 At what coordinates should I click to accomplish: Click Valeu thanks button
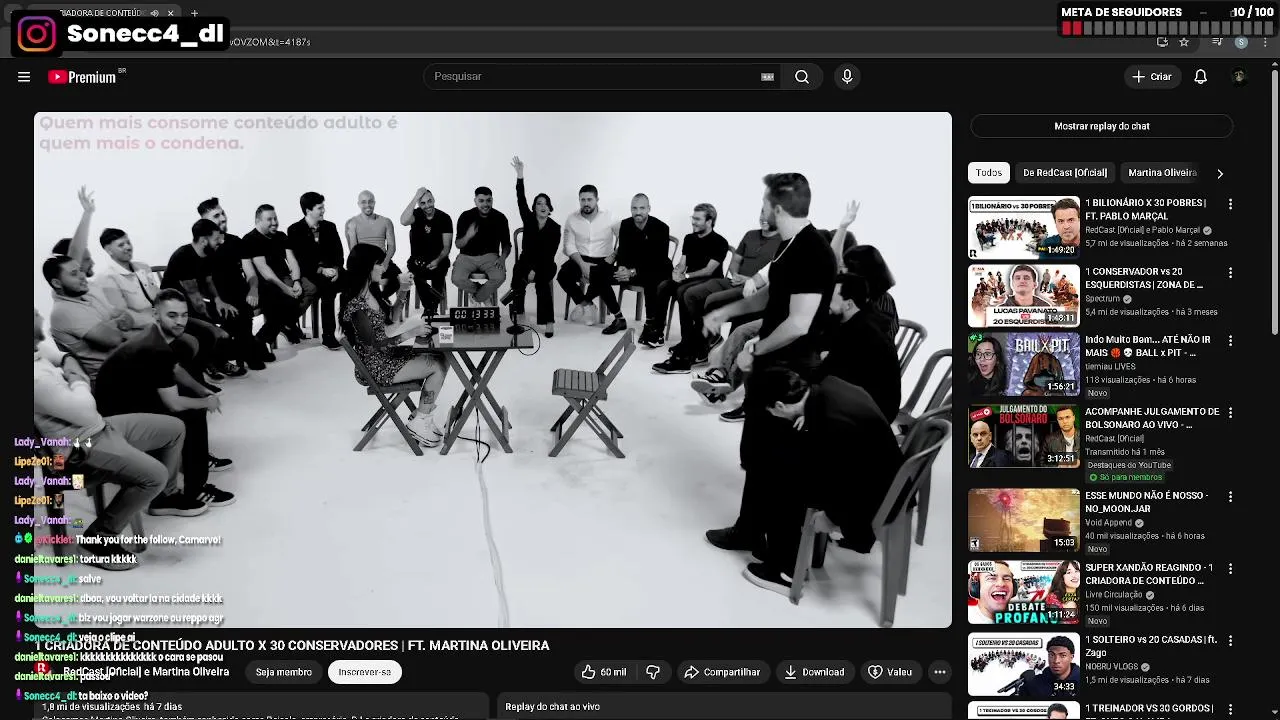[890, 672]
